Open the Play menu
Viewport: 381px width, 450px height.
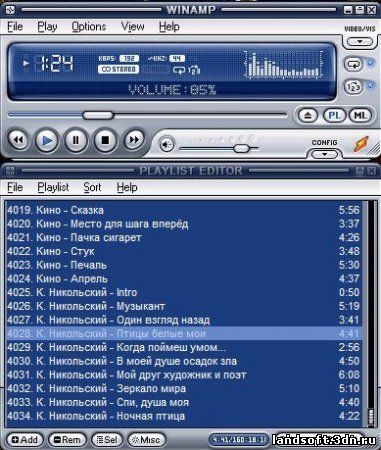(47, 27)
